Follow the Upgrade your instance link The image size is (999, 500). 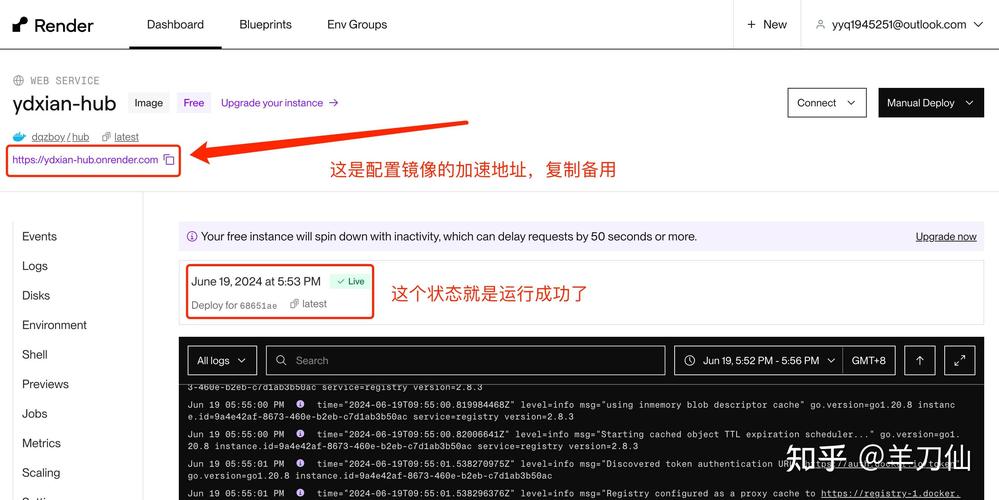[279, 103]
